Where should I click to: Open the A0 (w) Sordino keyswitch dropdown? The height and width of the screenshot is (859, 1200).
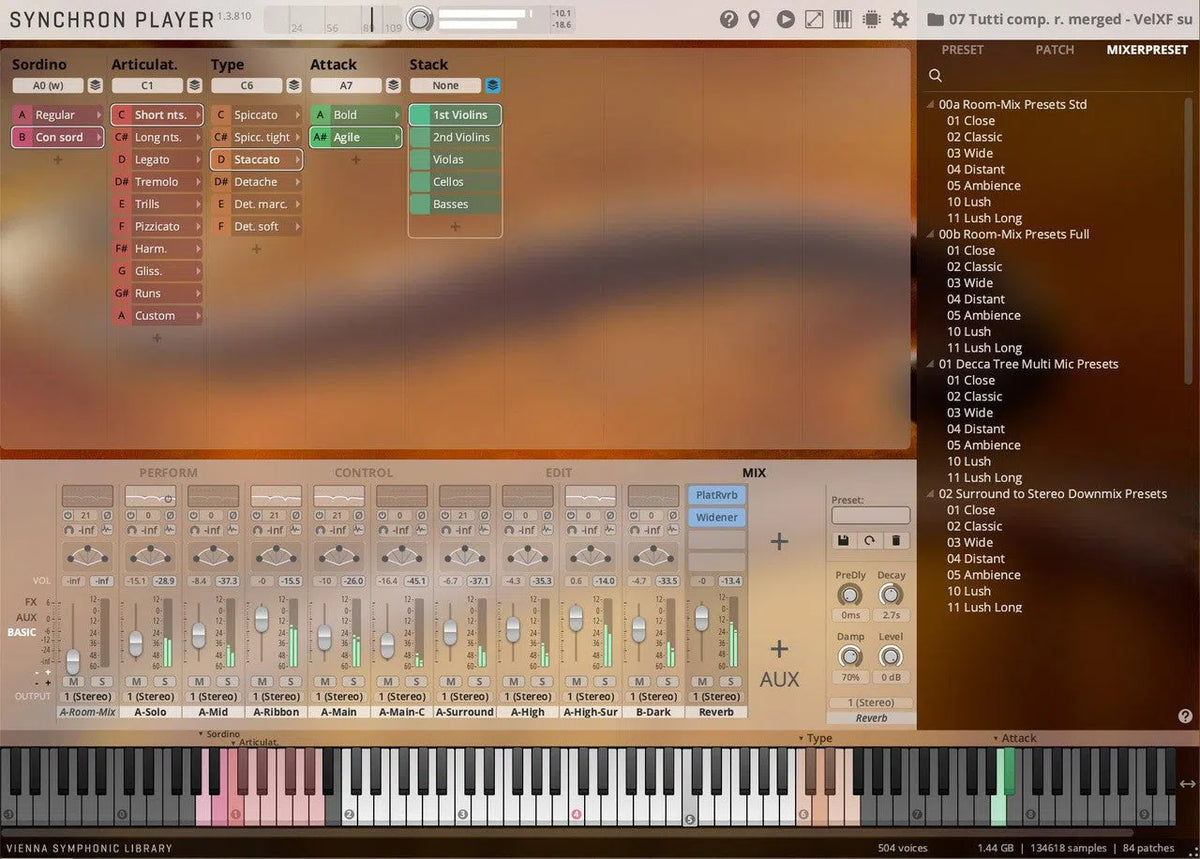48,85
